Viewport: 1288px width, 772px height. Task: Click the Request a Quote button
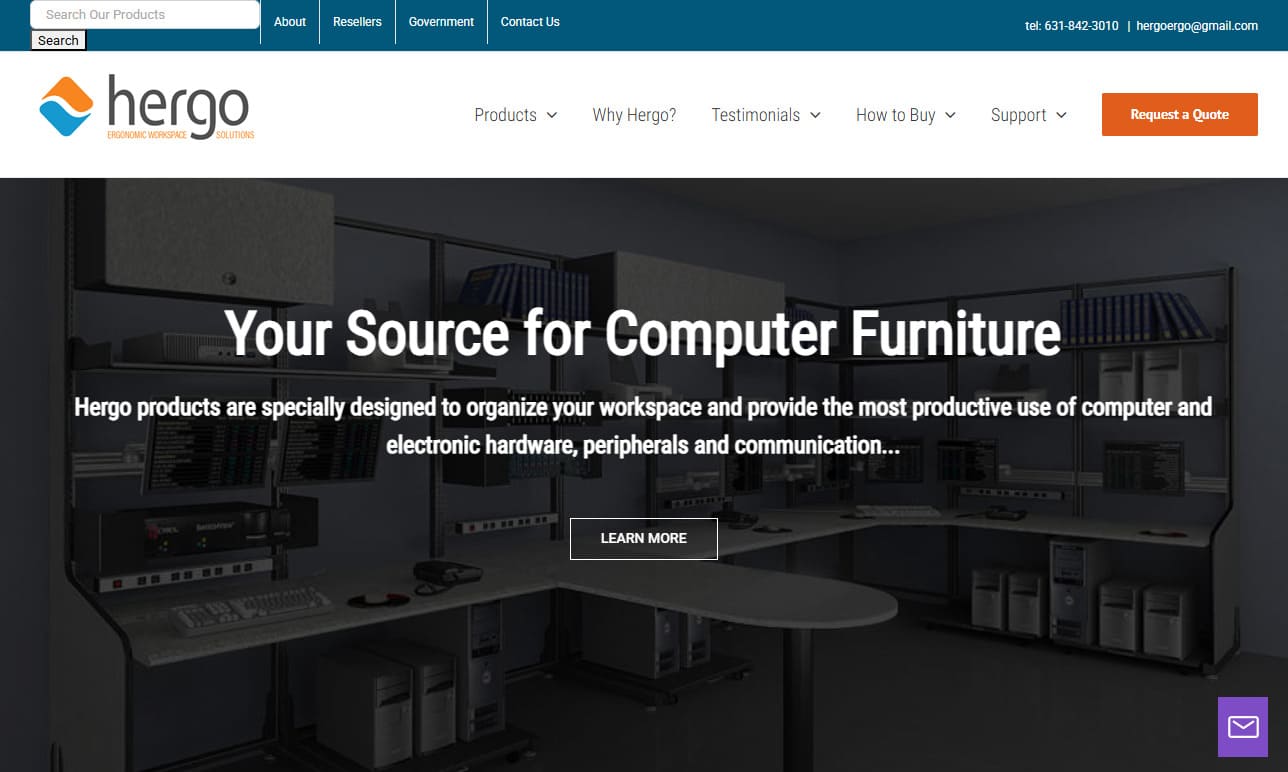[x=1179, y=114]
